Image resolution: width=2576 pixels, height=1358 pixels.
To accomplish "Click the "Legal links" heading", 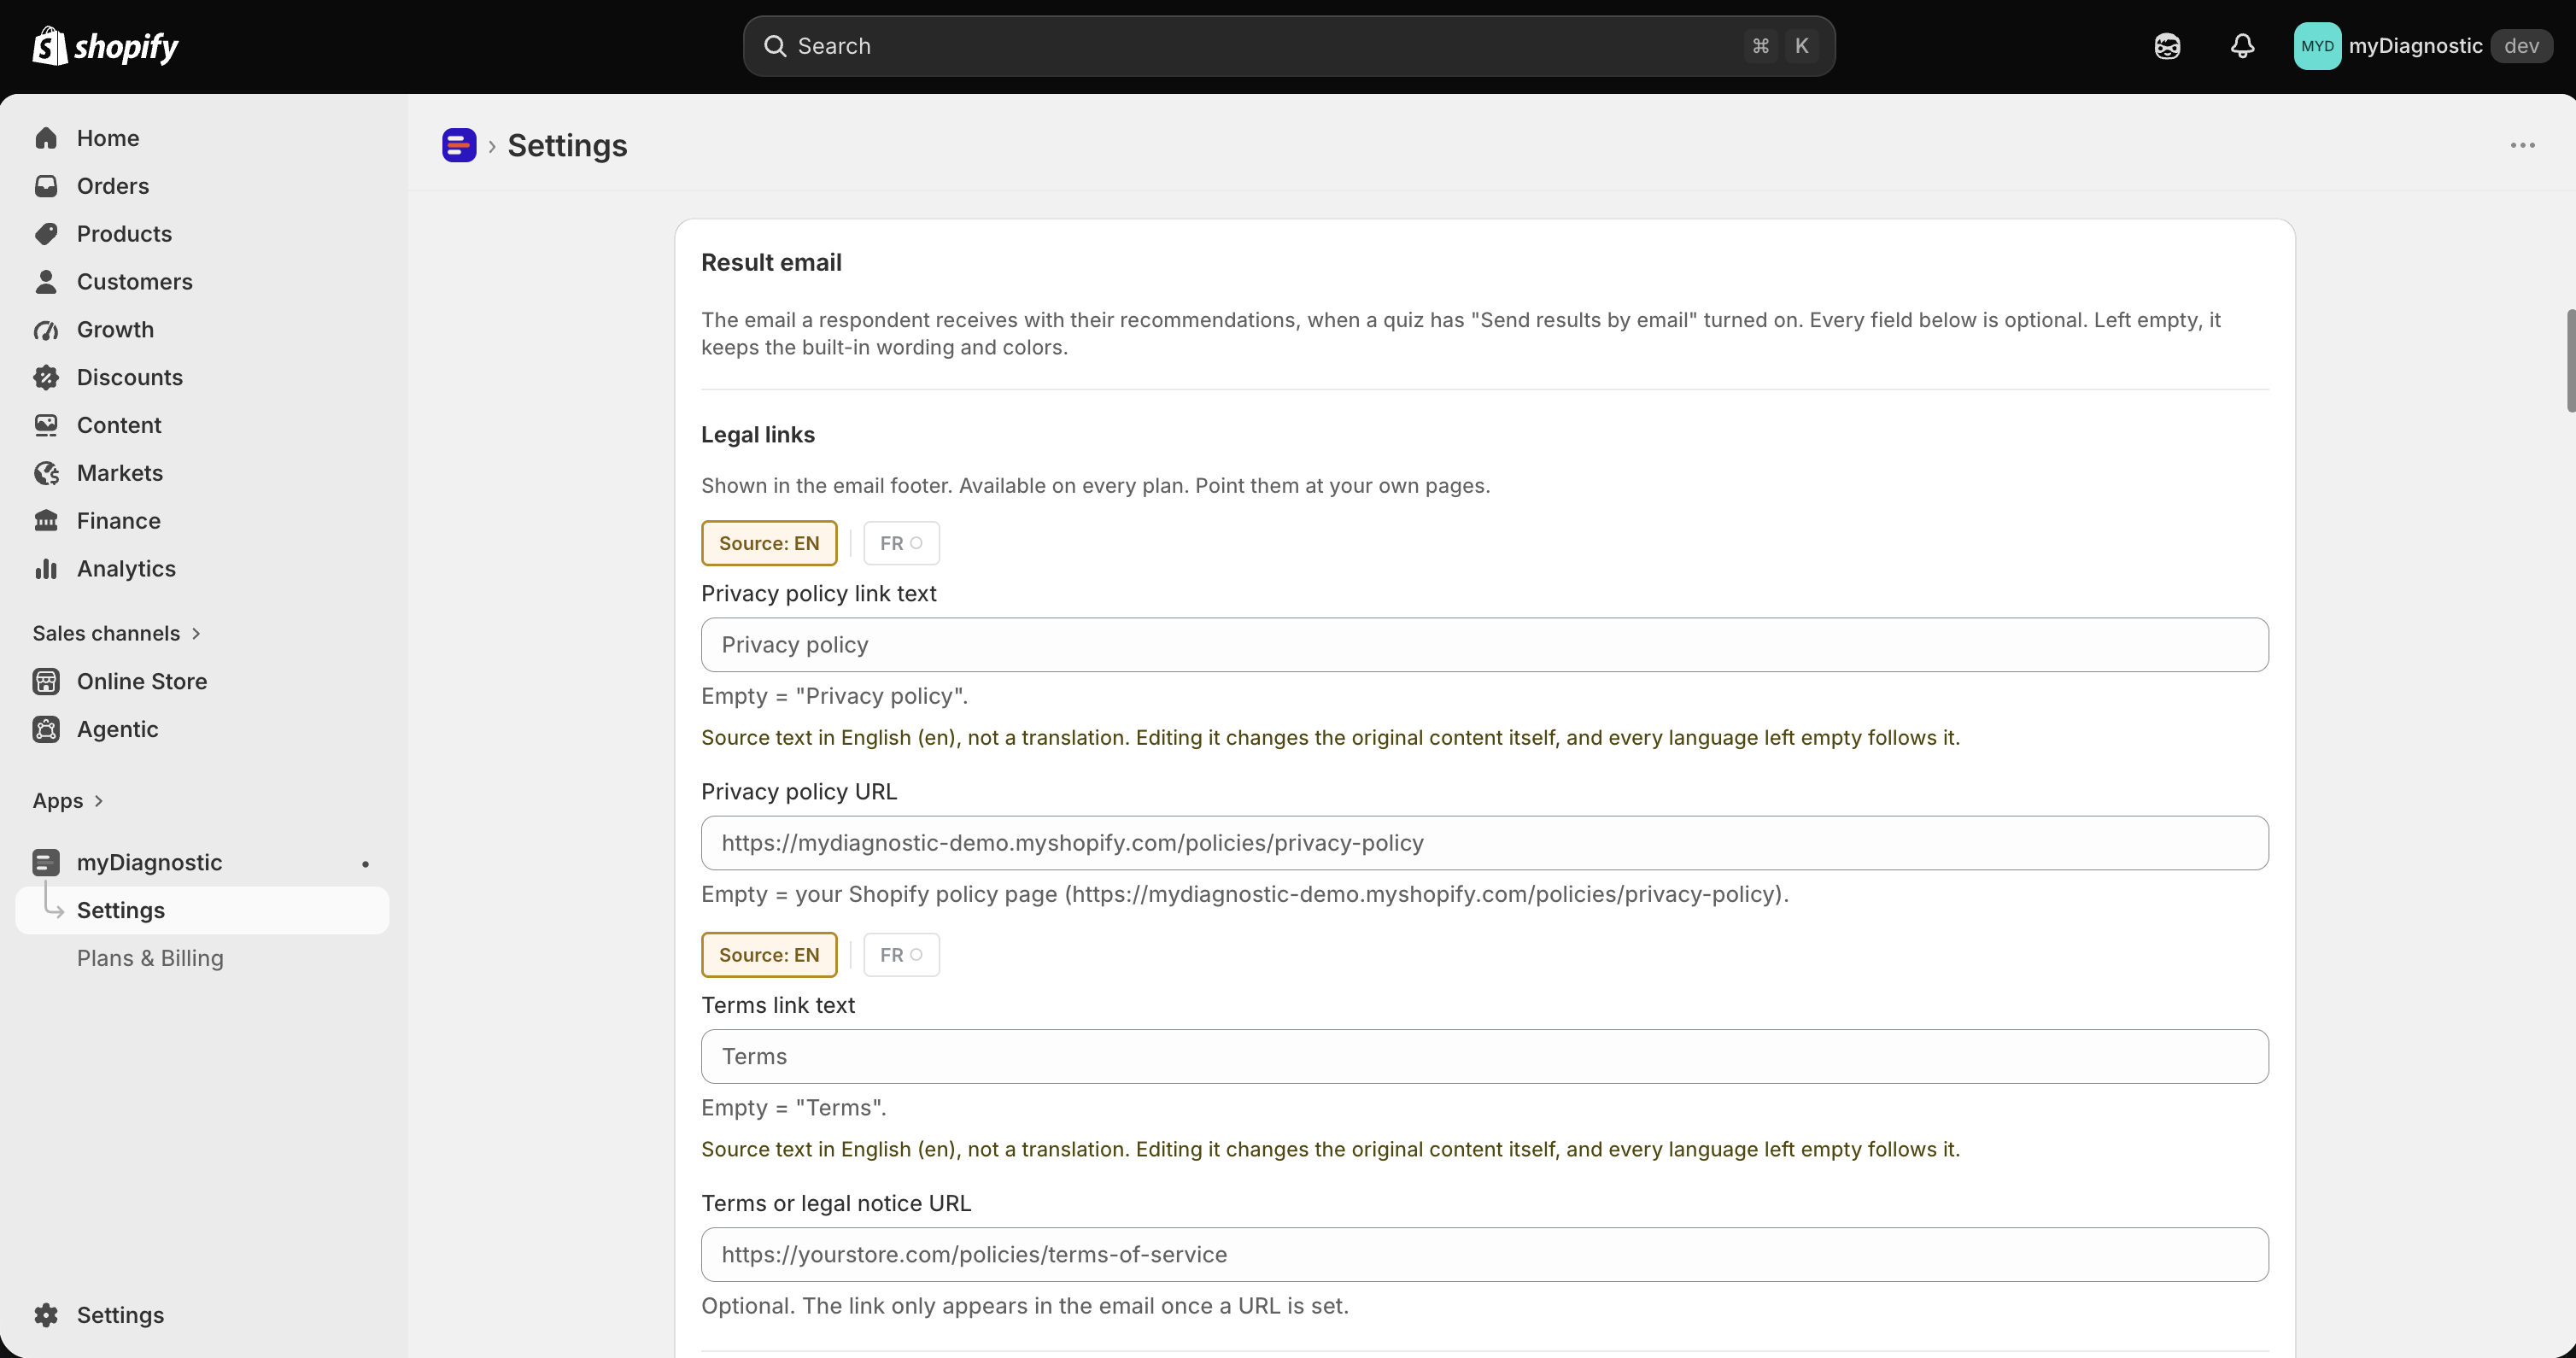I will pyautogui.click(x=758, y=435).
